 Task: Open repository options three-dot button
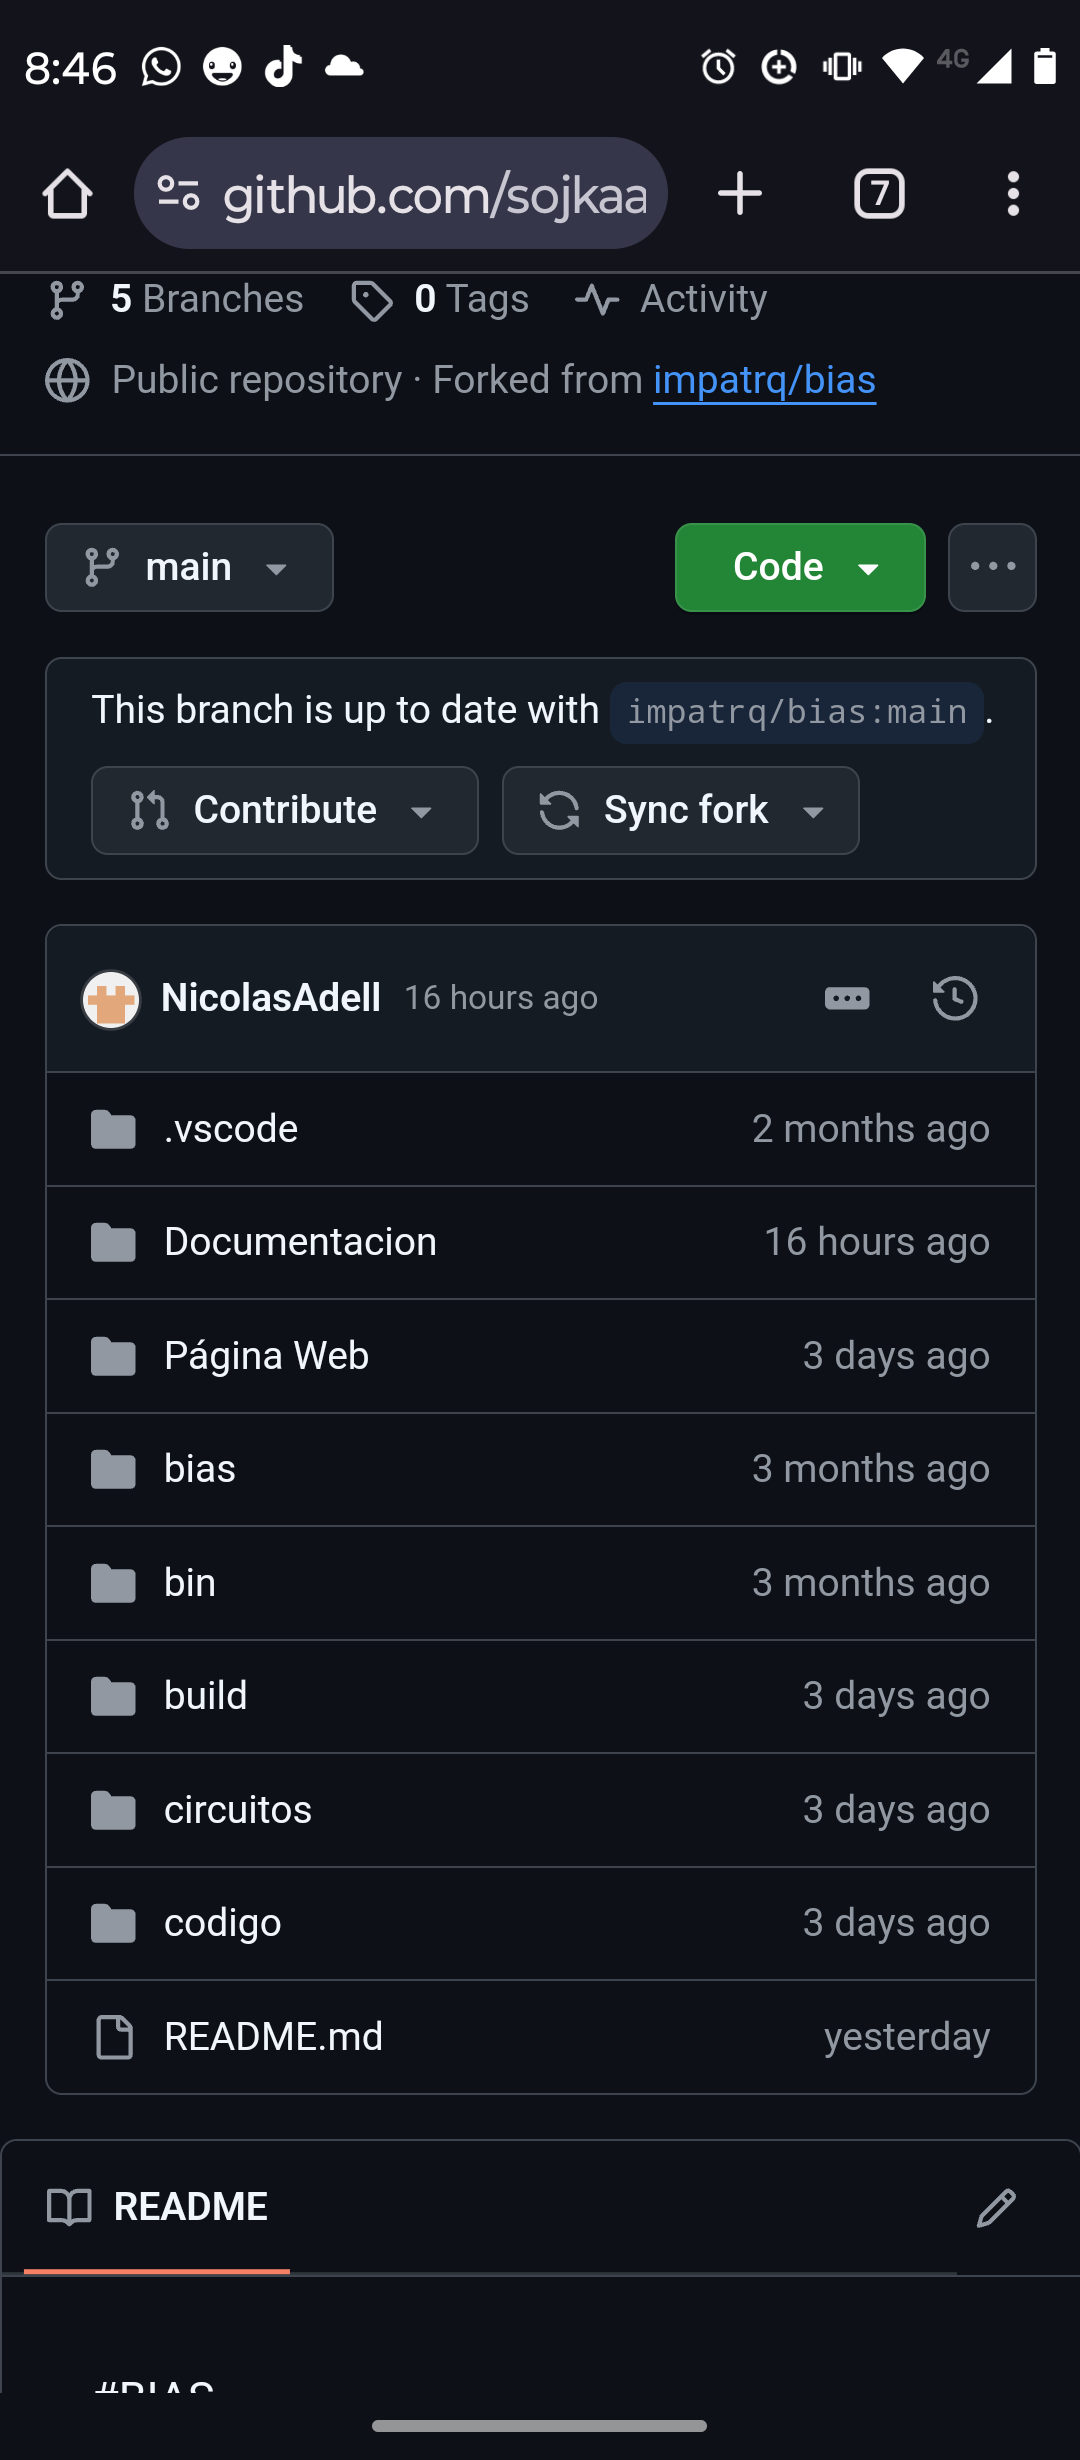tap(992, 567)
